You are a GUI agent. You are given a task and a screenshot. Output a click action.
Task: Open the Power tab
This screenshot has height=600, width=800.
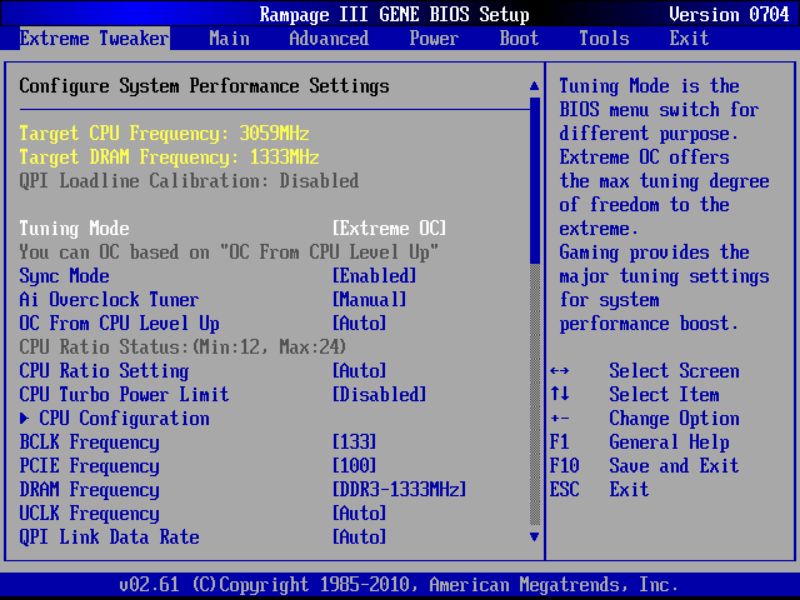434,38
